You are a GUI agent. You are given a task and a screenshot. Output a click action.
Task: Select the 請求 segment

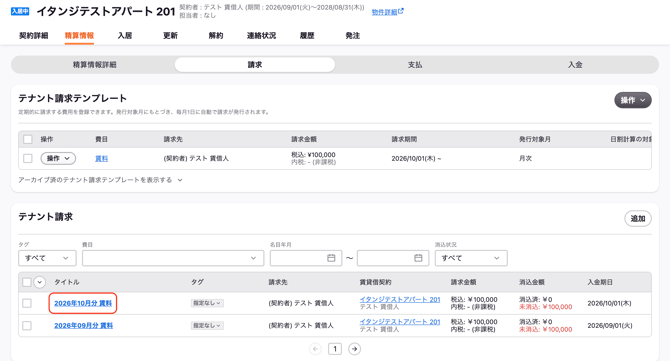point(255,65)
